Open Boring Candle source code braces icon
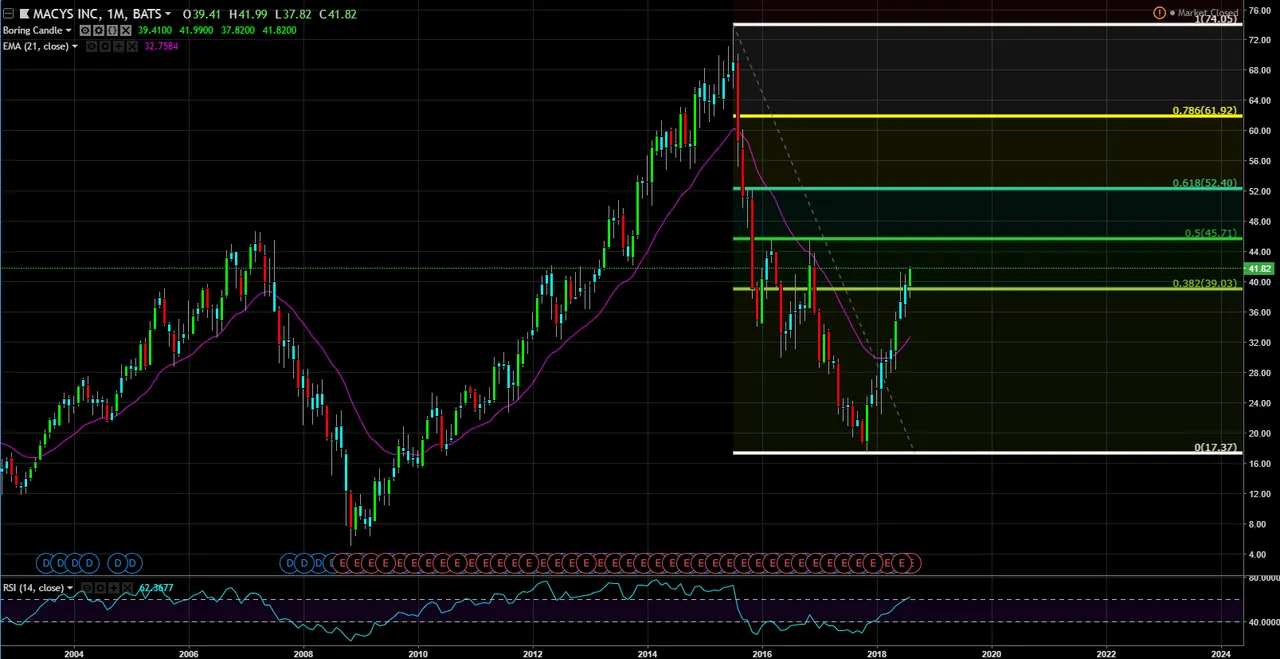Image resolution: width=1280 pixels, height=659 pixels. (110, 31)
